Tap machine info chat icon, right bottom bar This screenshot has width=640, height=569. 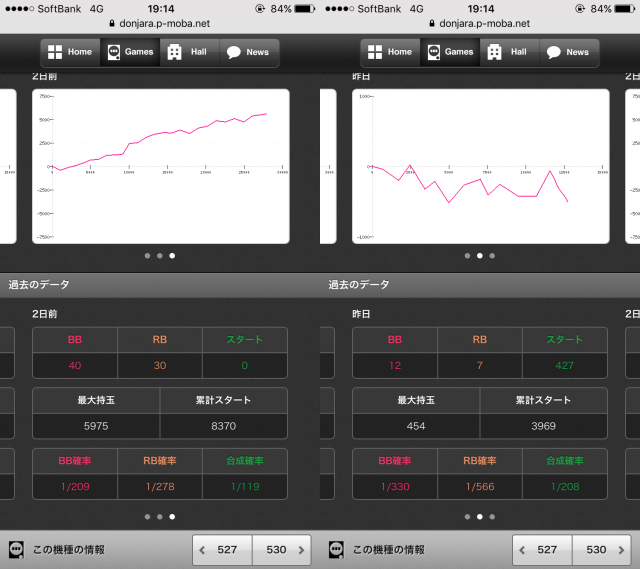[336, 549]
